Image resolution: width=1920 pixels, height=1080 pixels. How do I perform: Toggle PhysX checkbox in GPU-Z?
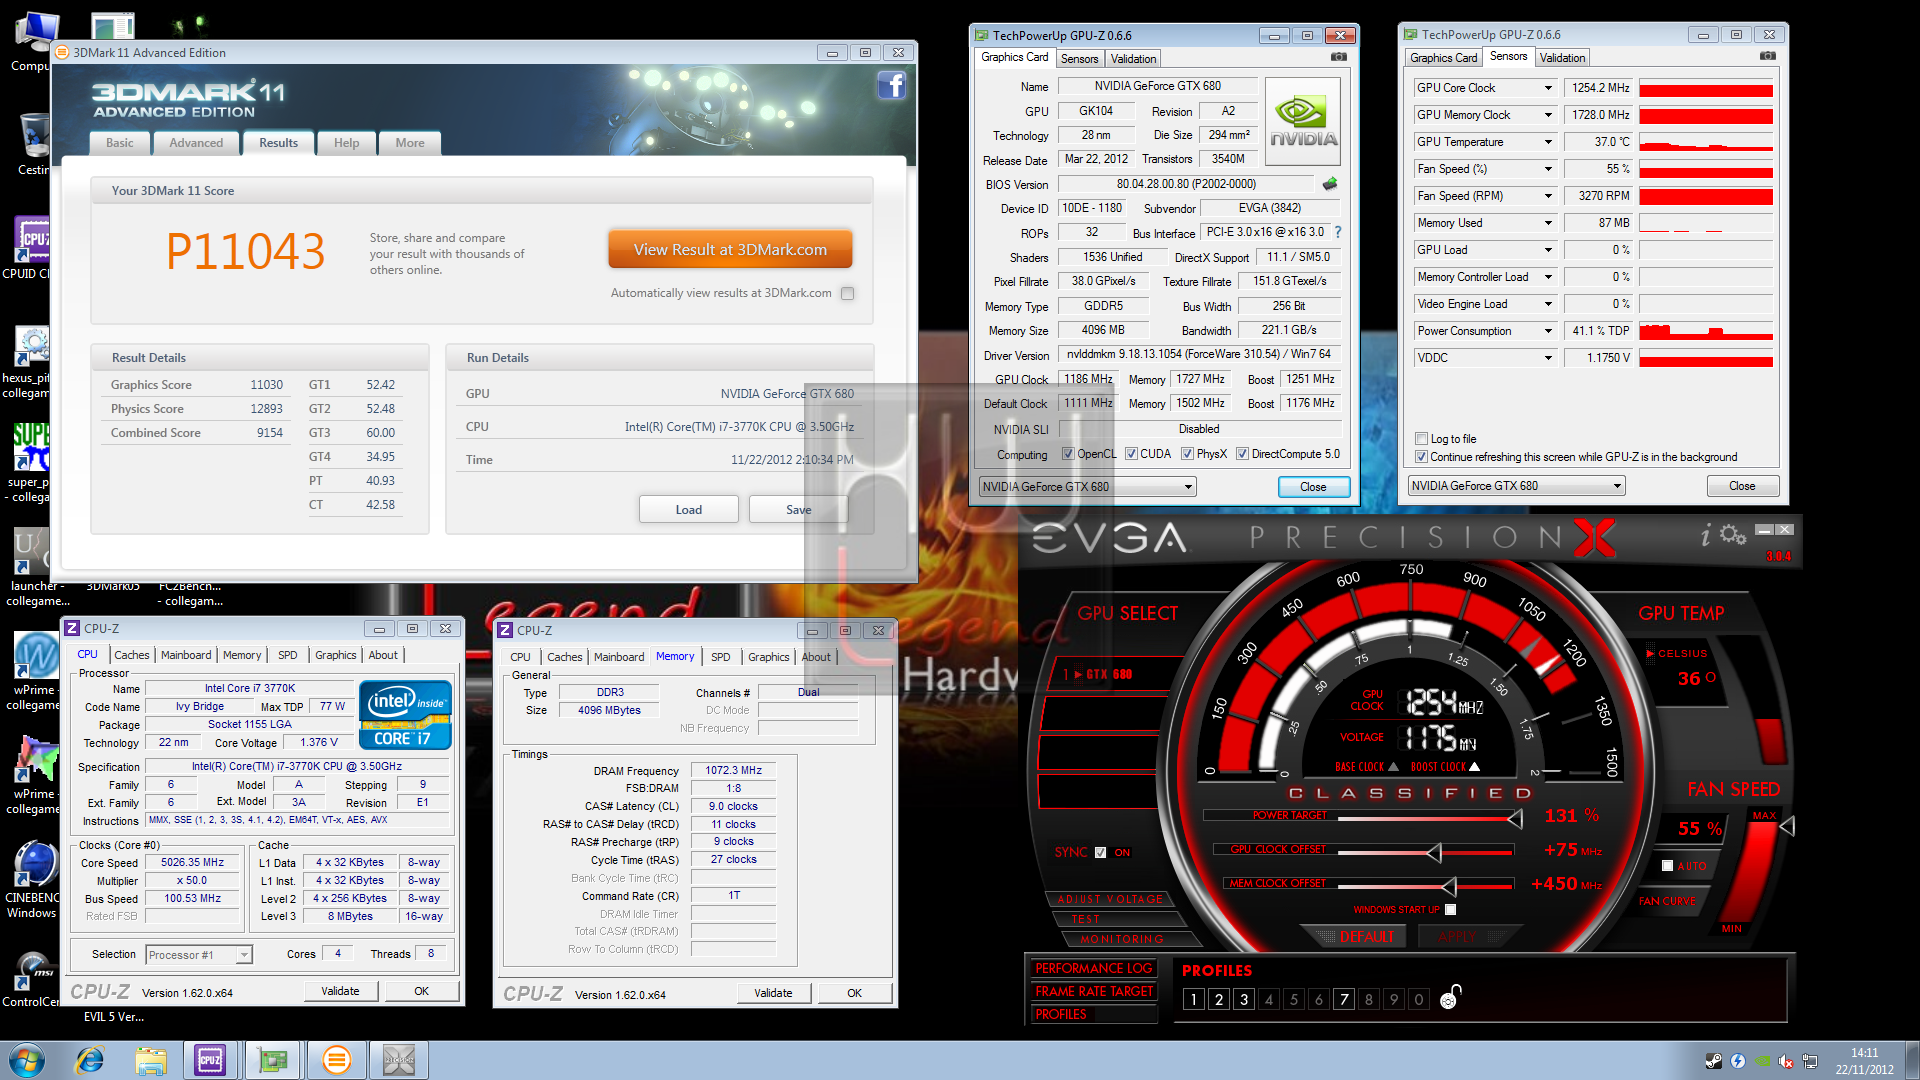[1187, 454]
